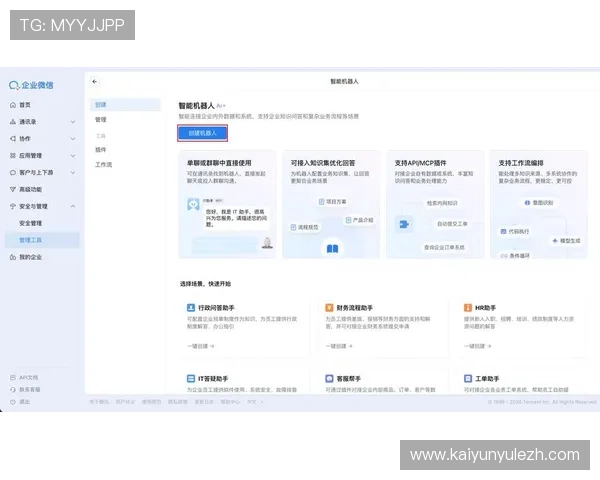Click the orange 财务流程助手 yen icon
The image size is (600, 480).
pyautogui.click(x=329, y=307)
